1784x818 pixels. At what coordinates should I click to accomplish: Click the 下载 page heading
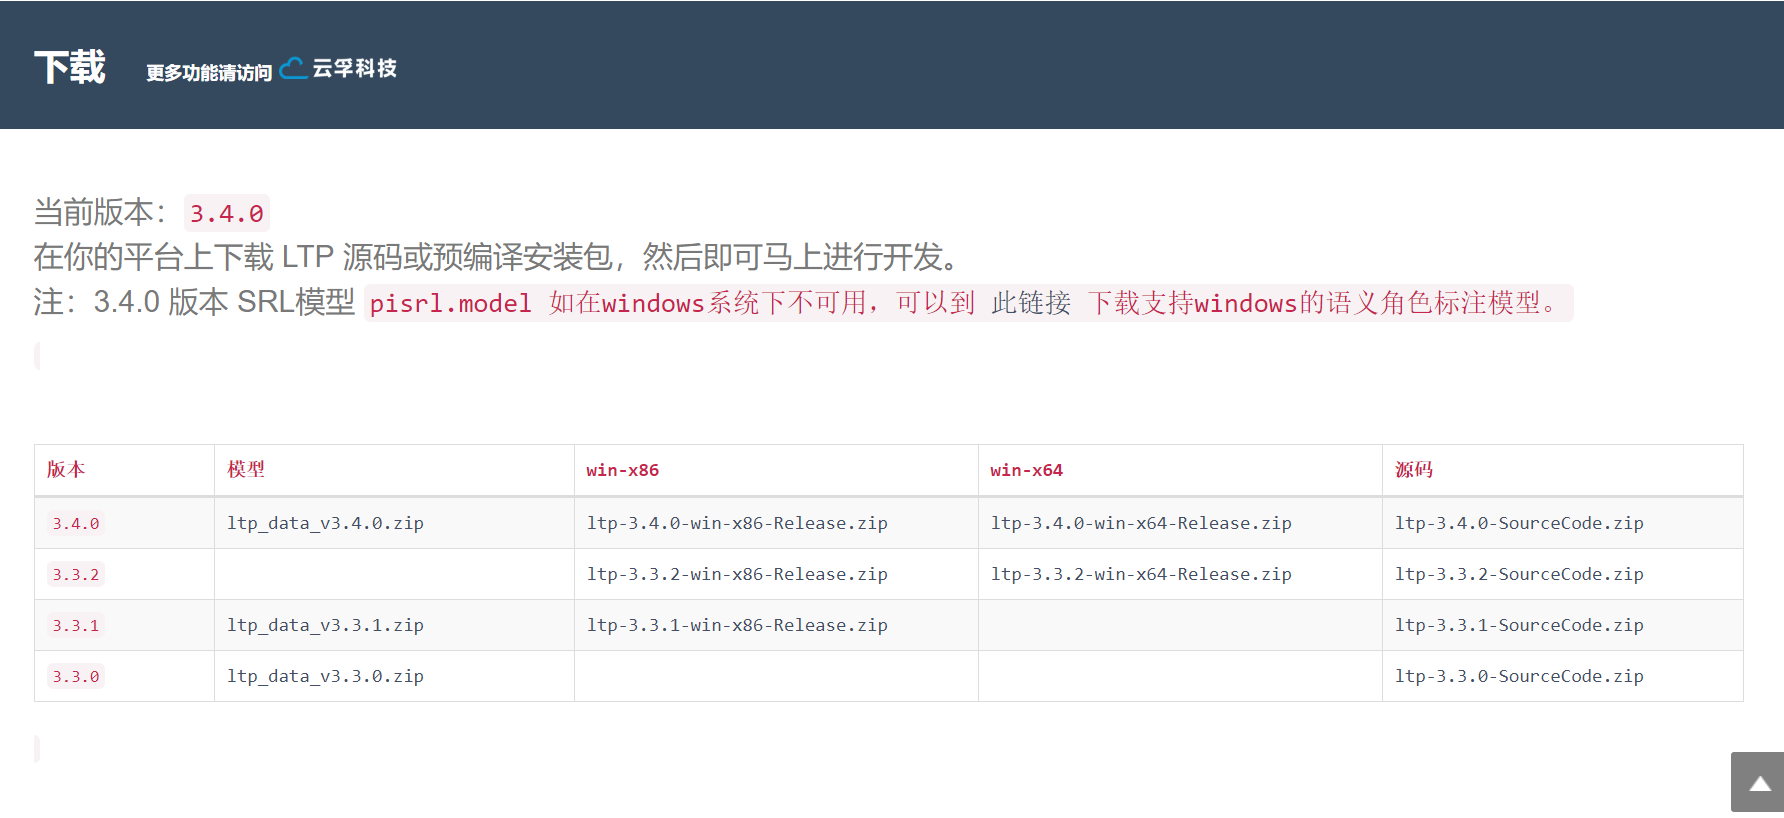pos(70,67)
